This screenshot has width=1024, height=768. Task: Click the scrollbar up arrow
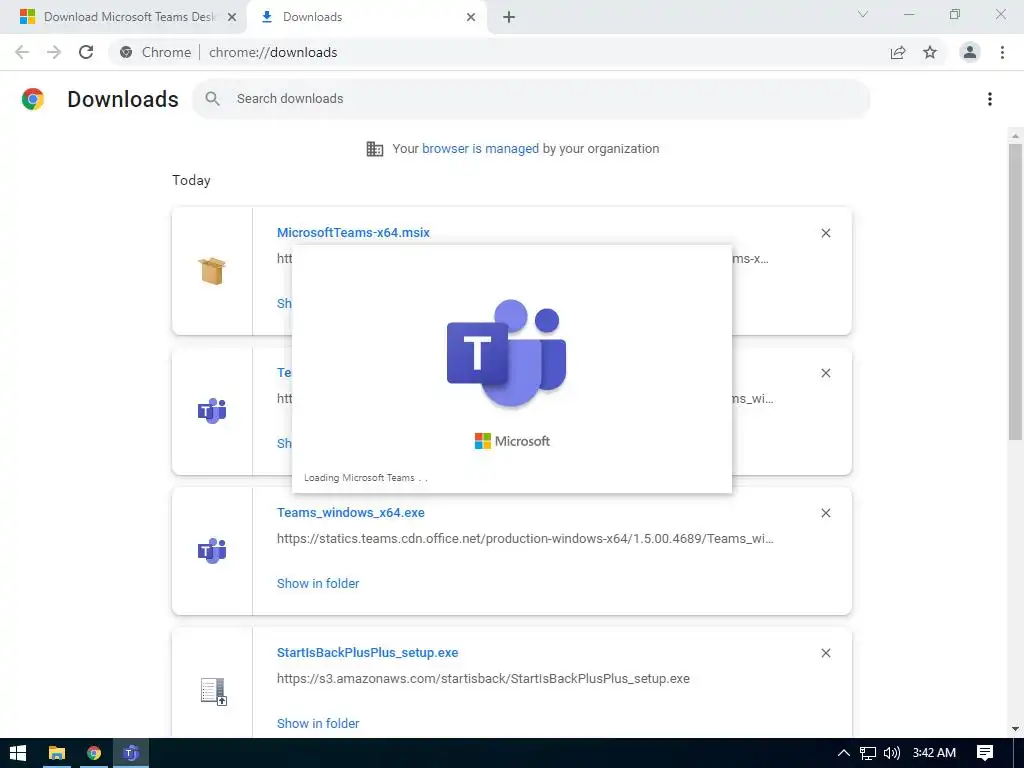pos(1015,136)
